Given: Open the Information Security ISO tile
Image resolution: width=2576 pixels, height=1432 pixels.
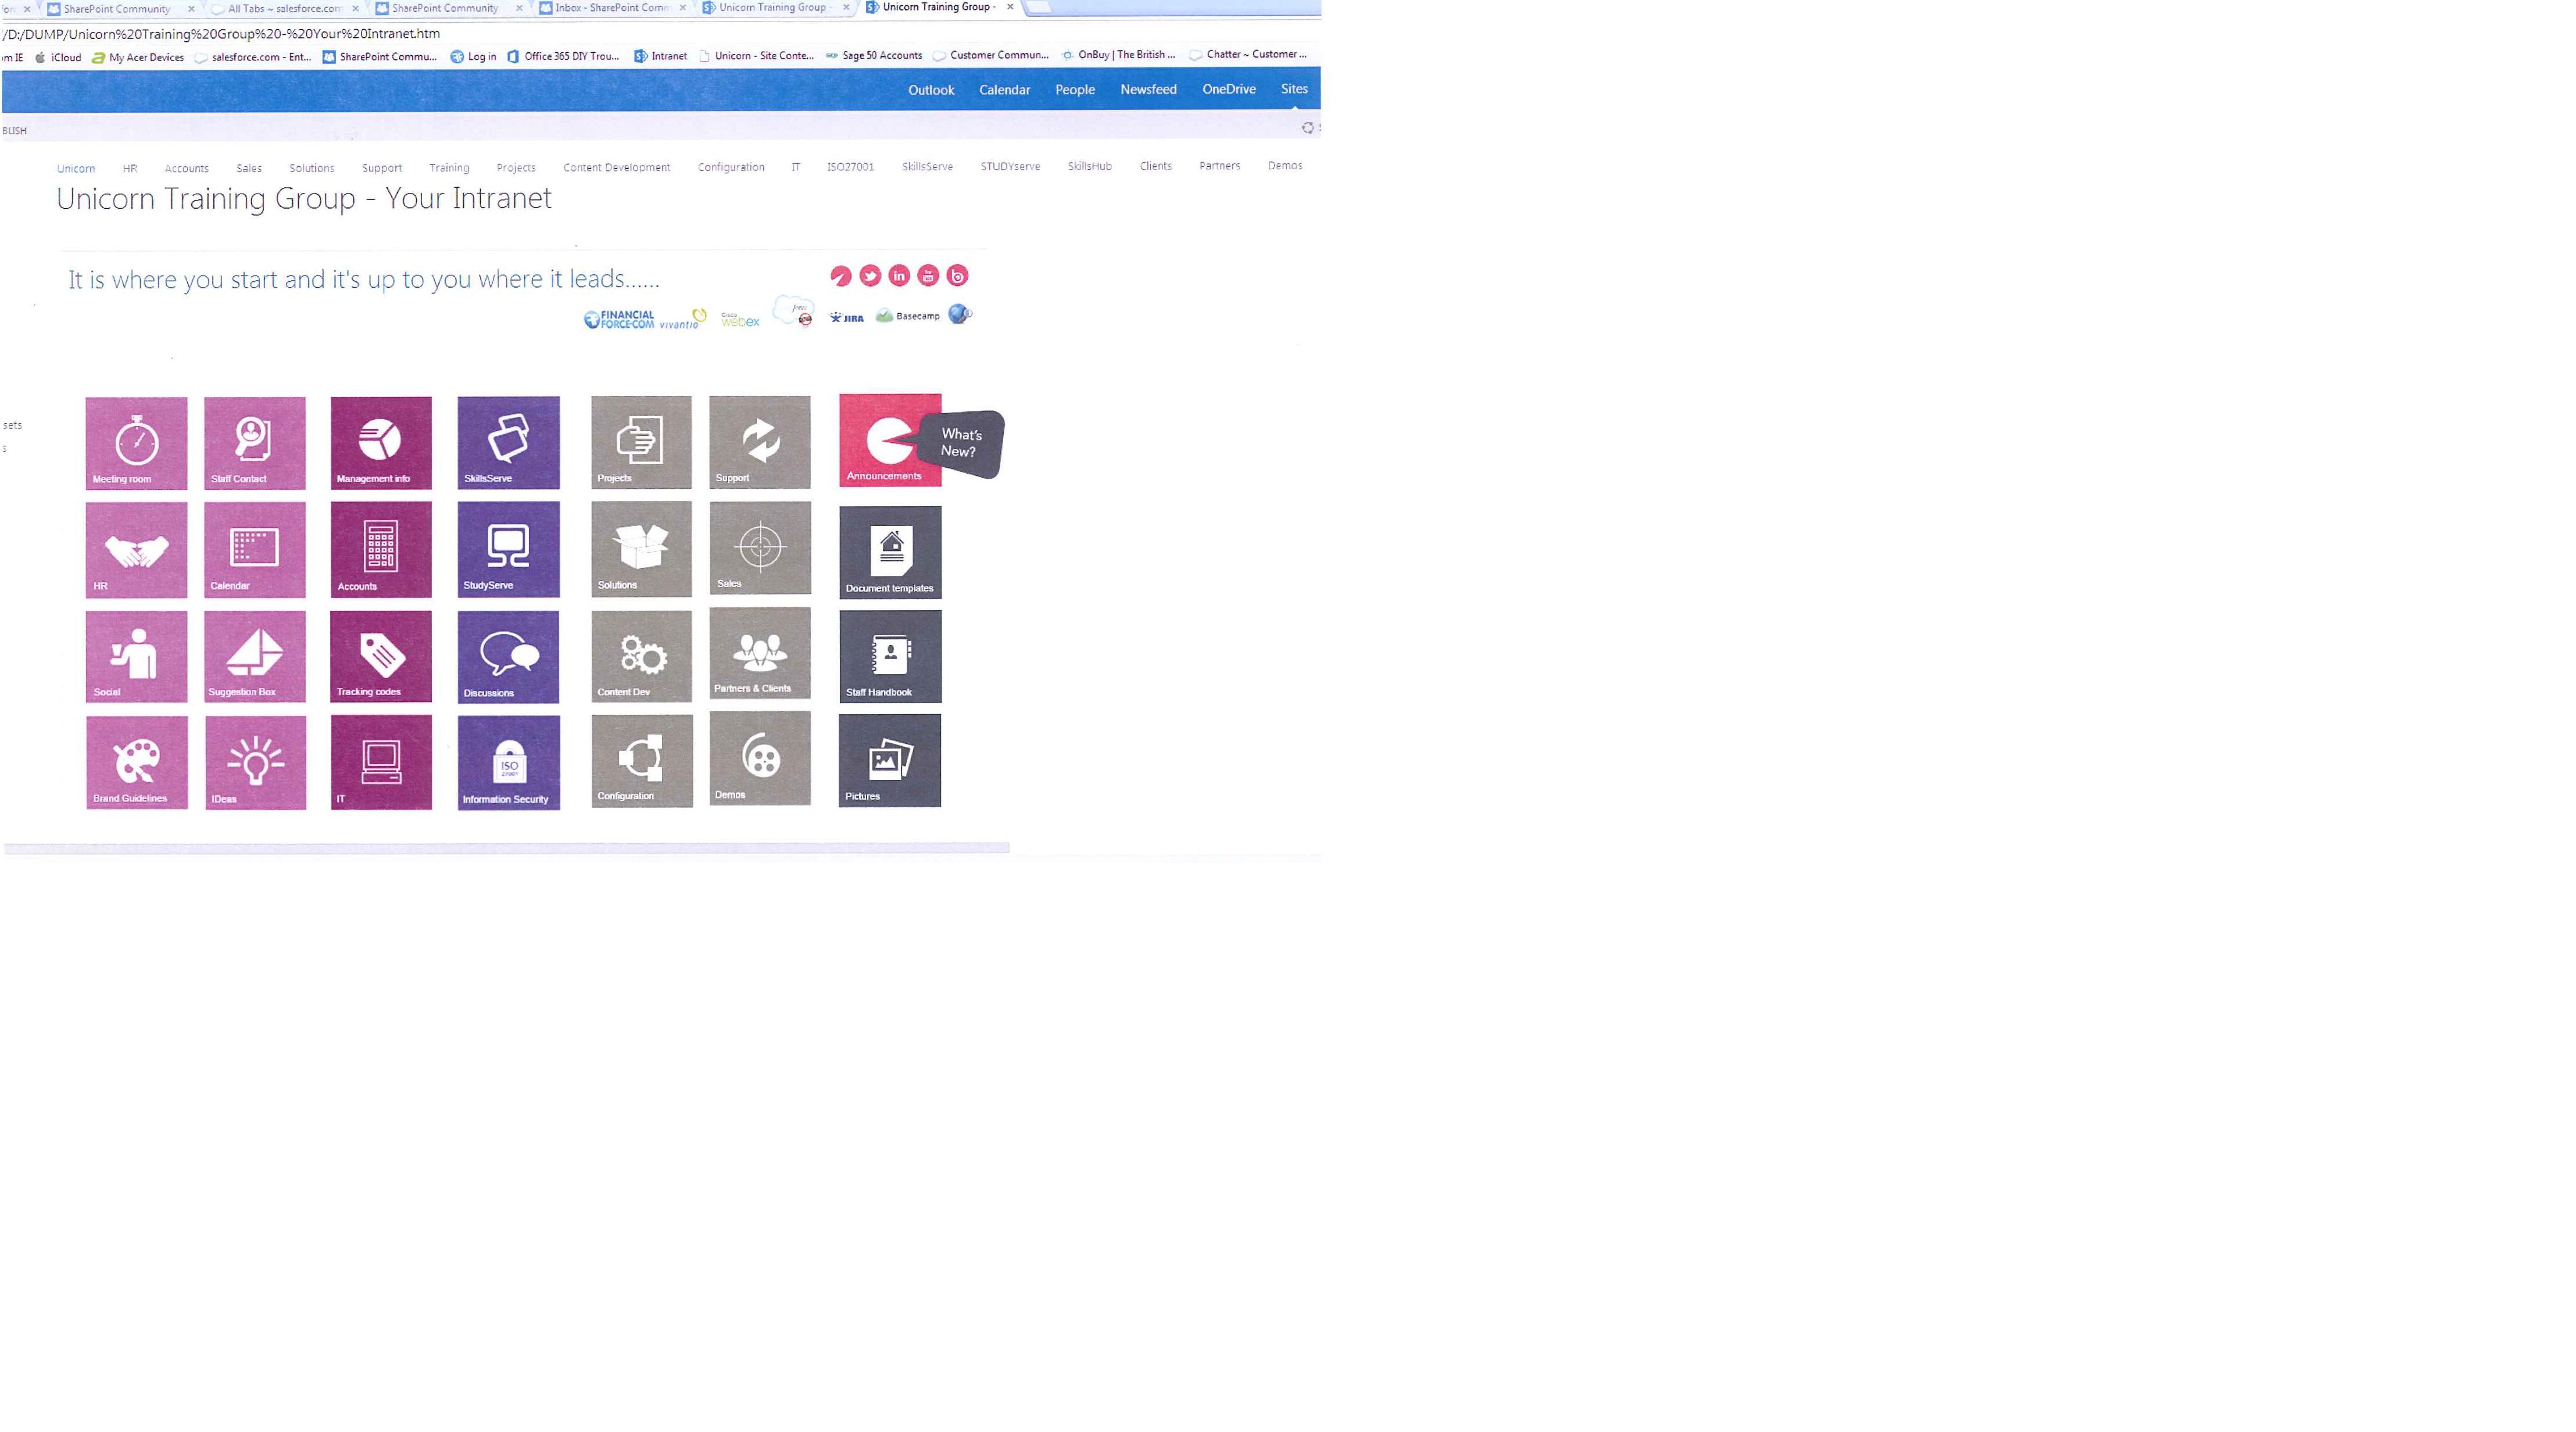Looking at the screenshot, I should (508, 762).
